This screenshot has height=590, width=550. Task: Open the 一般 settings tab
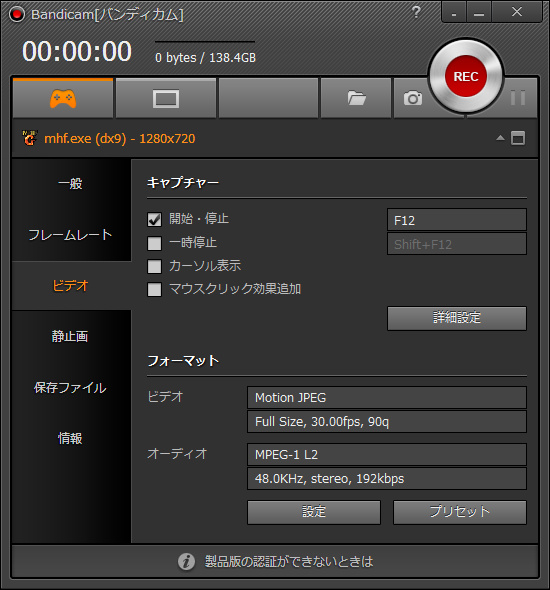click(x=70, y=184)
